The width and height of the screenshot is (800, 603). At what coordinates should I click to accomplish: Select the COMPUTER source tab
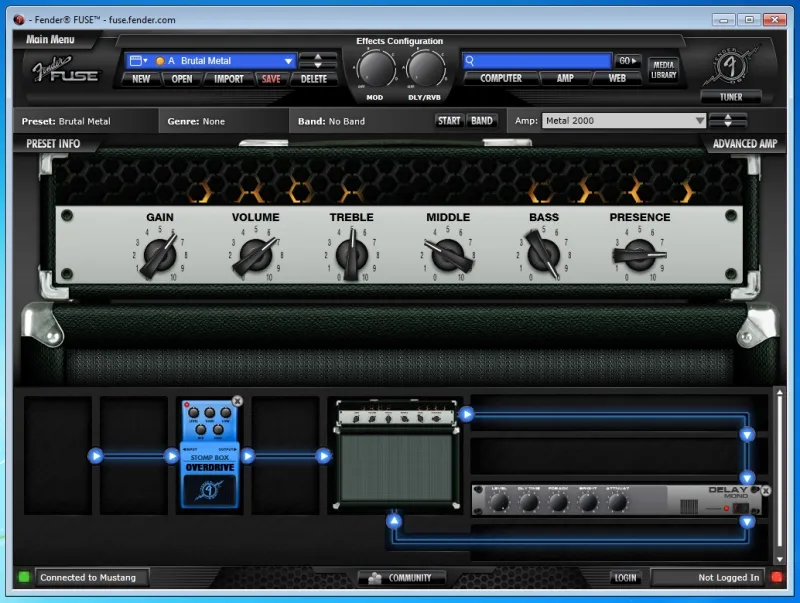coord(501,78)
